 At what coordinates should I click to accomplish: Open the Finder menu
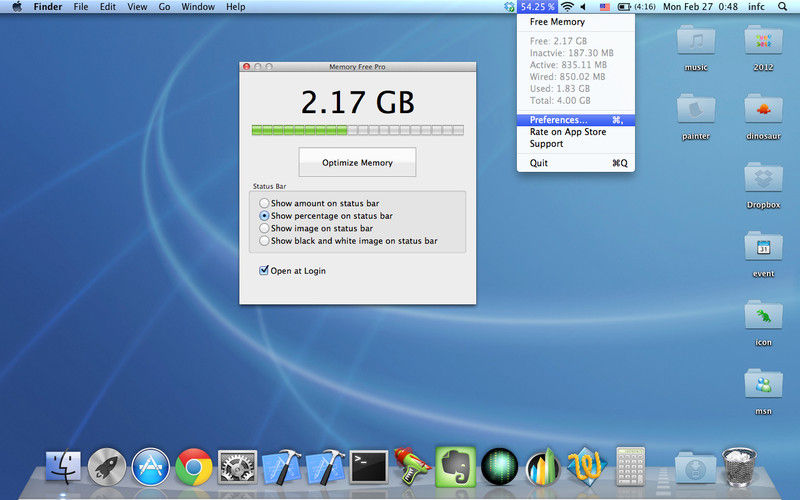pos(48,7)
